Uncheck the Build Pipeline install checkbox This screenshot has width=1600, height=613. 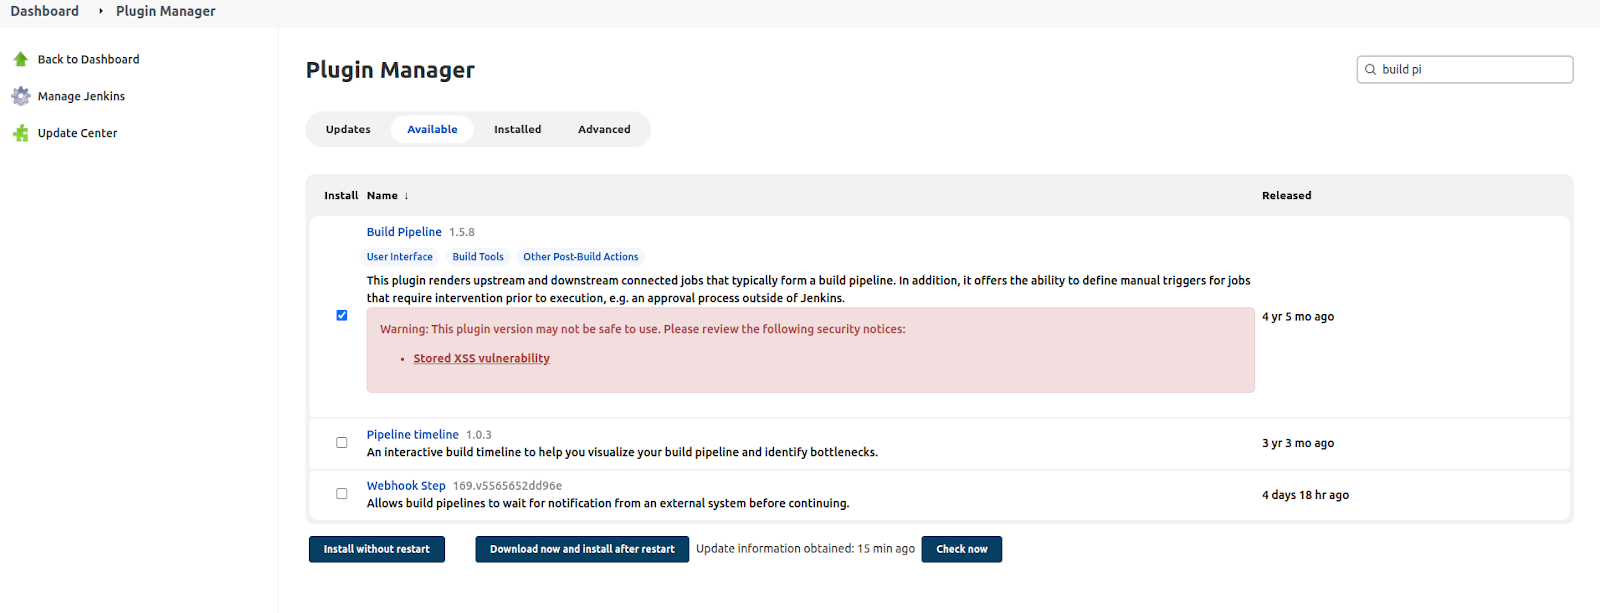[342, 315]
